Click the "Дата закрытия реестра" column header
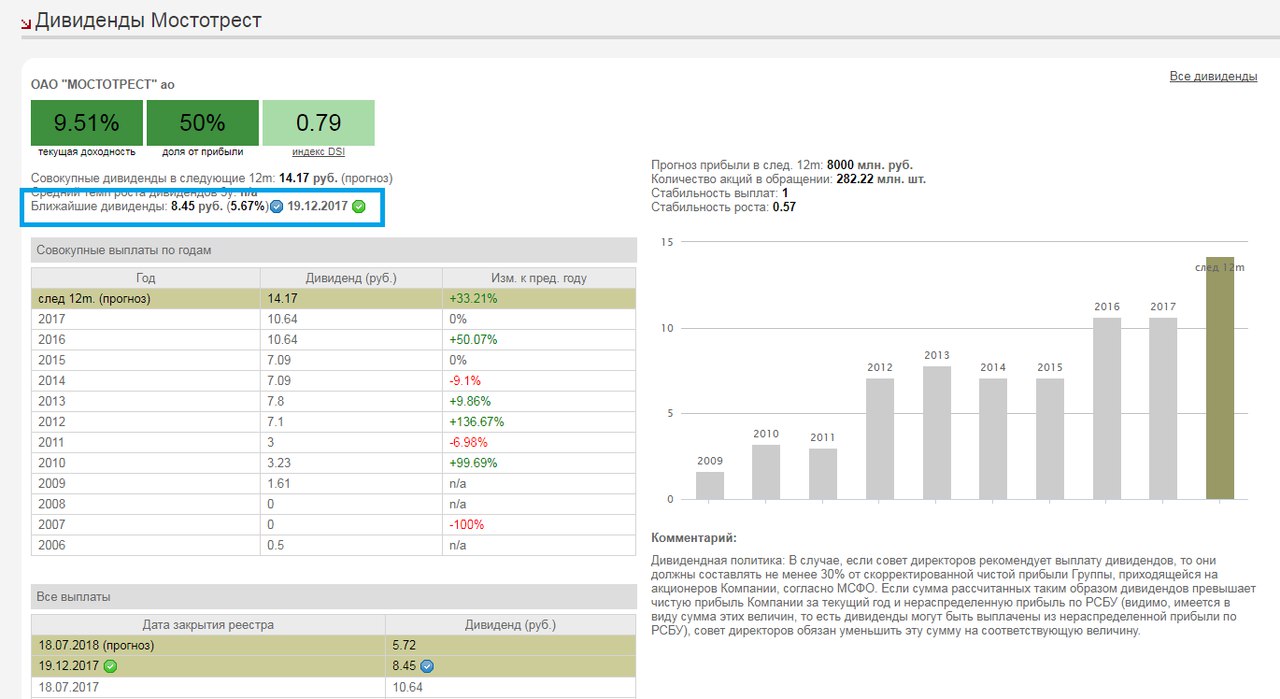The image size is (1280, 699). click(208, 625)
